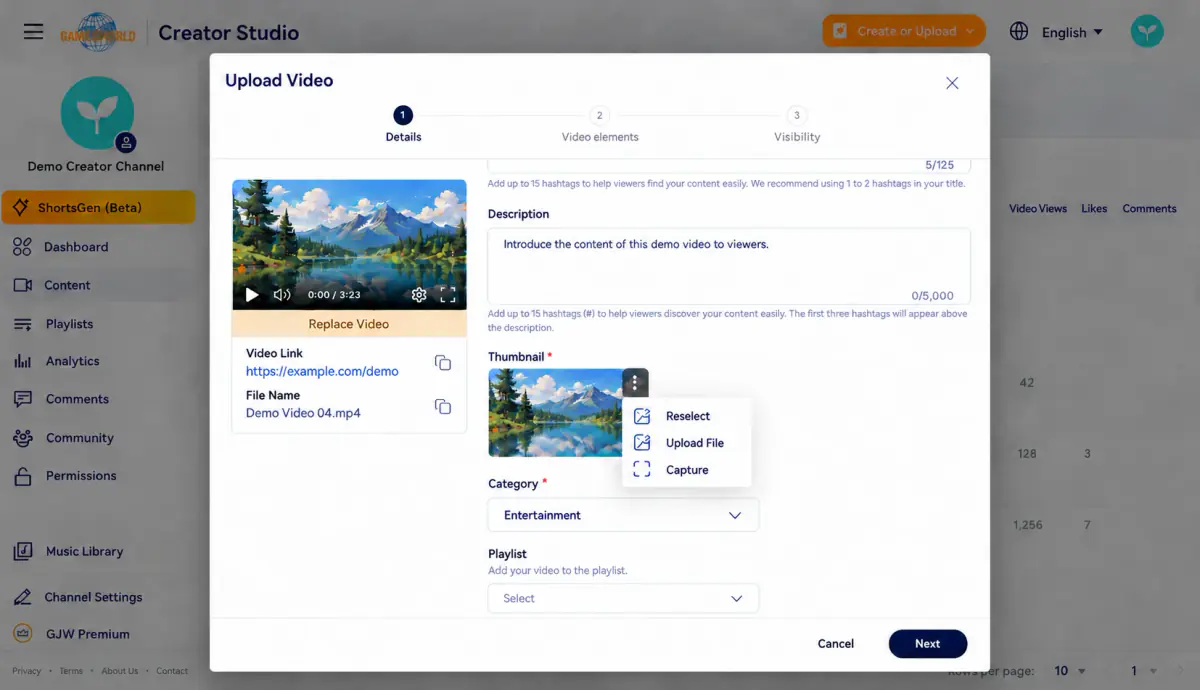Click Cancel in upload dialog

tap(835, 644)
